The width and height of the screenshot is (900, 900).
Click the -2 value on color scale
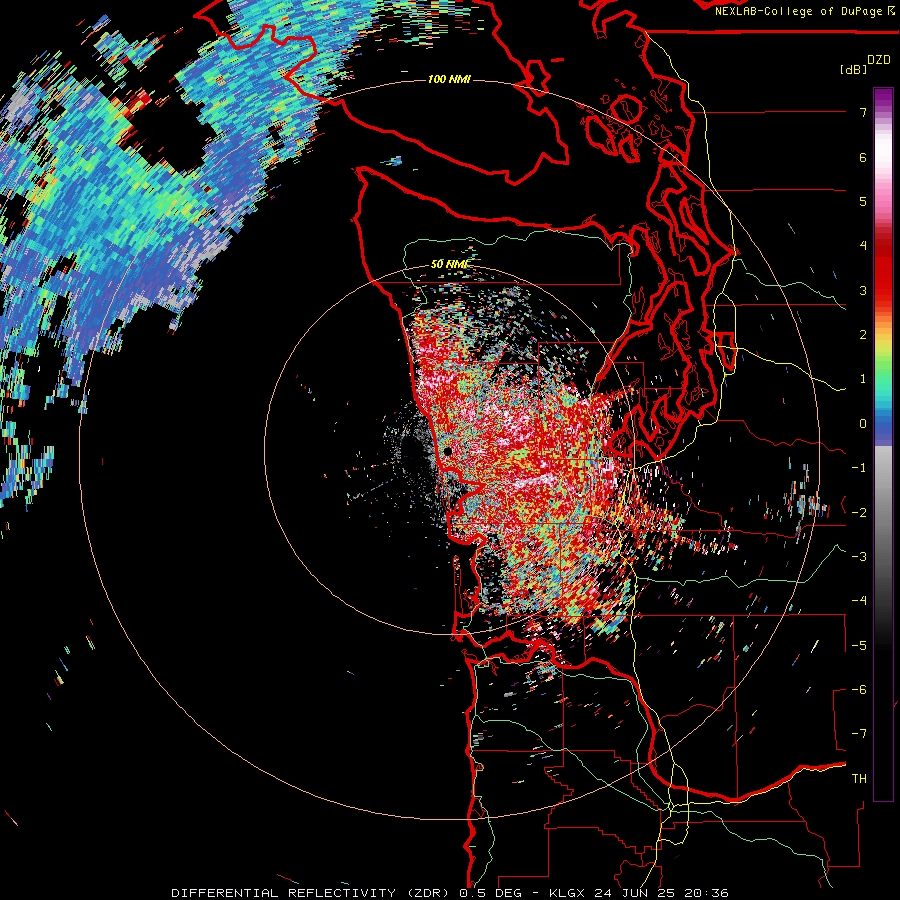click(859, 512)
